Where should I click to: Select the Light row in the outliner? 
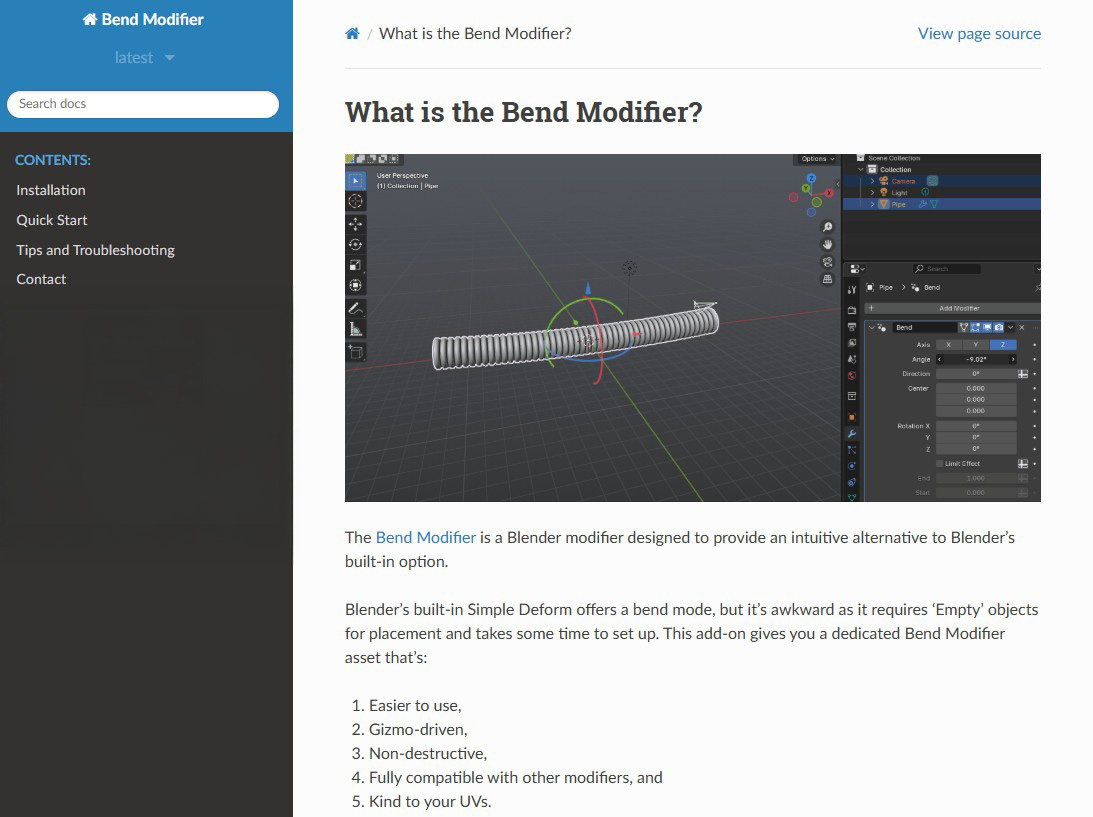[x=942, y=192]
